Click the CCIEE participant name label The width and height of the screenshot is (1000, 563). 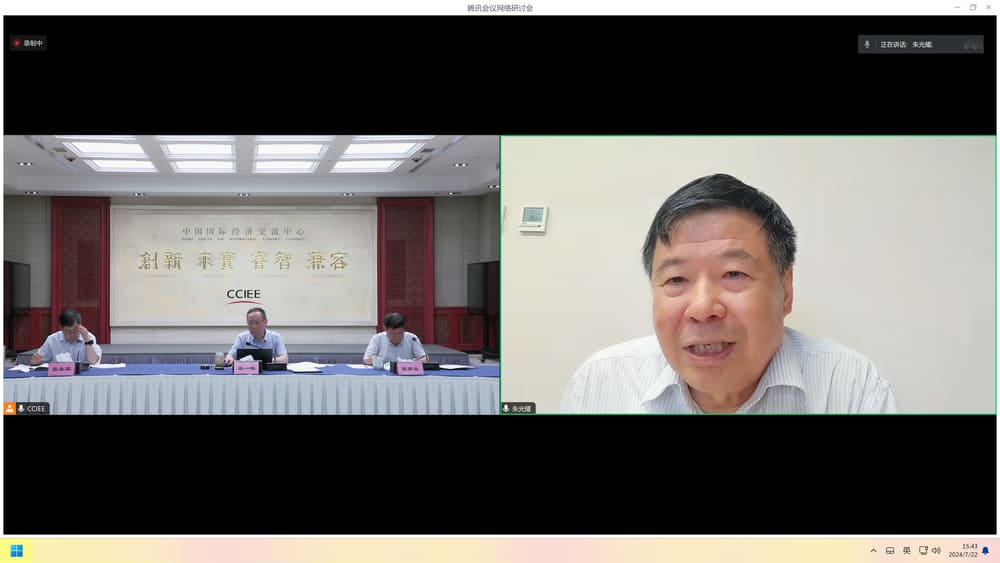tap(37, 408)
